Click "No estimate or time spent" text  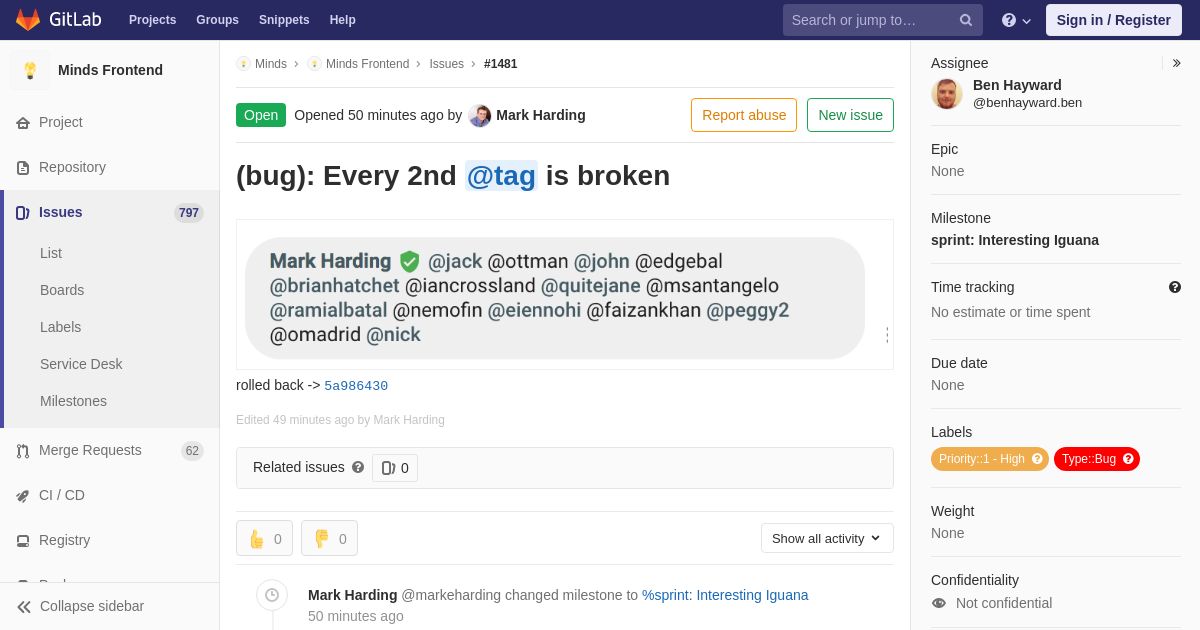click(x=1011, y=312)
